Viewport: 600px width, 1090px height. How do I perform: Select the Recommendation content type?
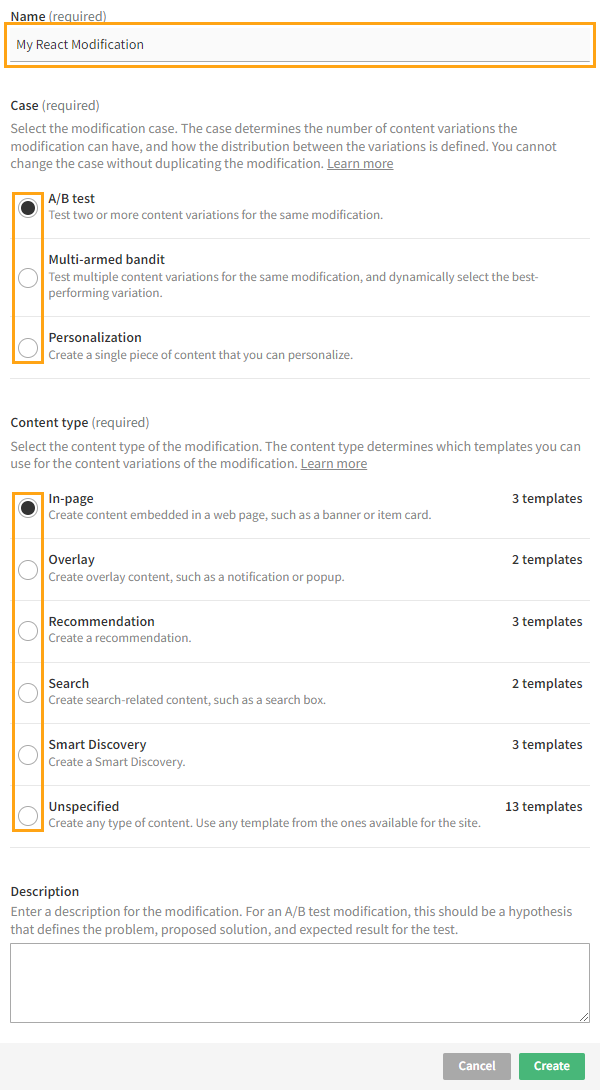[x=27, y=631]
